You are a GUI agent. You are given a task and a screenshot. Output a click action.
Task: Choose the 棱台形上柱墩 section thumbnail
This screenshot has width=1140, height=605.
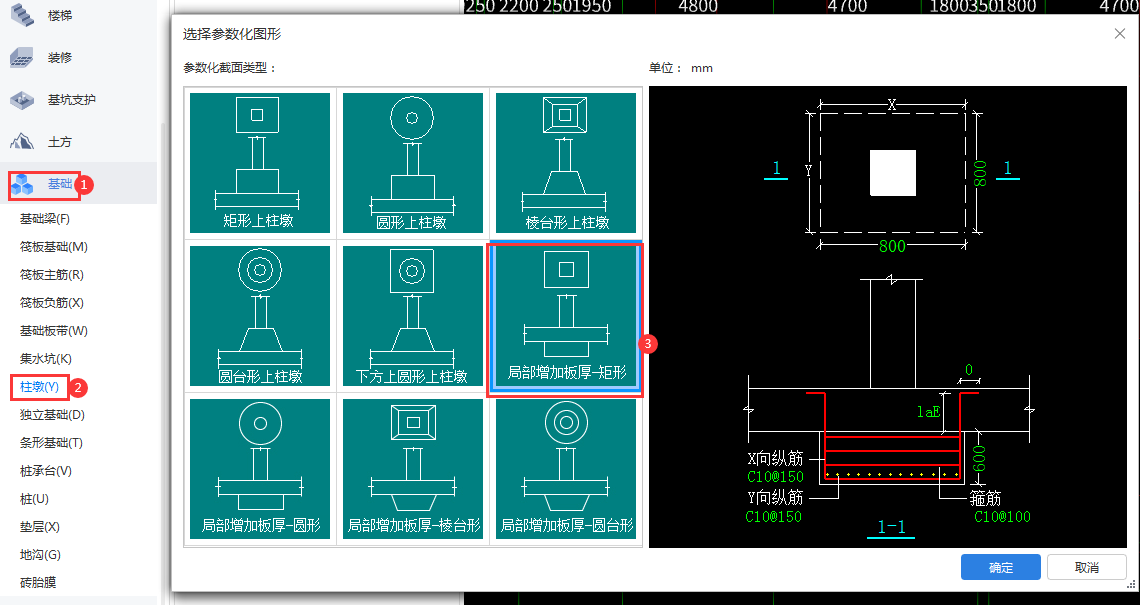pyautogui.click(x=566, y=163)
